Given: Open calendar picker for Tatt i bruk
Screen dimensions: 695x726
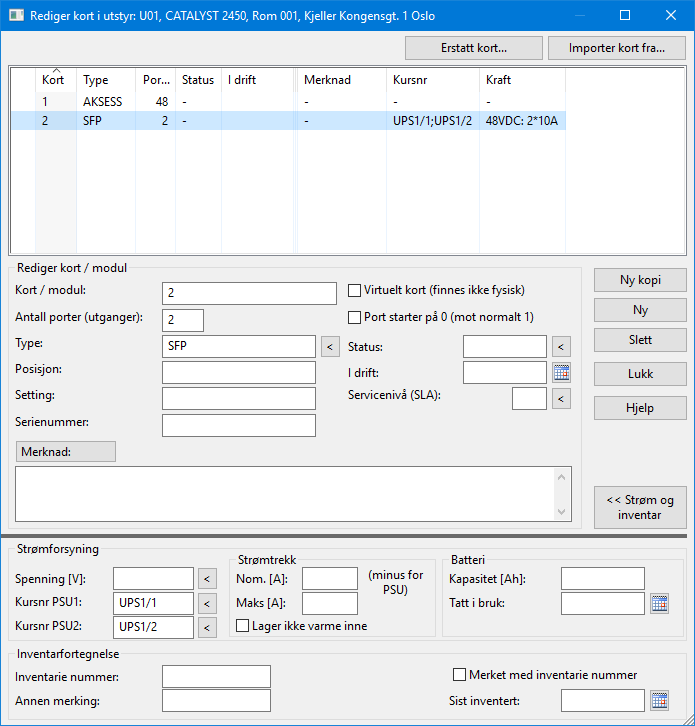Looking at the screenshot, I should [659, 603].
